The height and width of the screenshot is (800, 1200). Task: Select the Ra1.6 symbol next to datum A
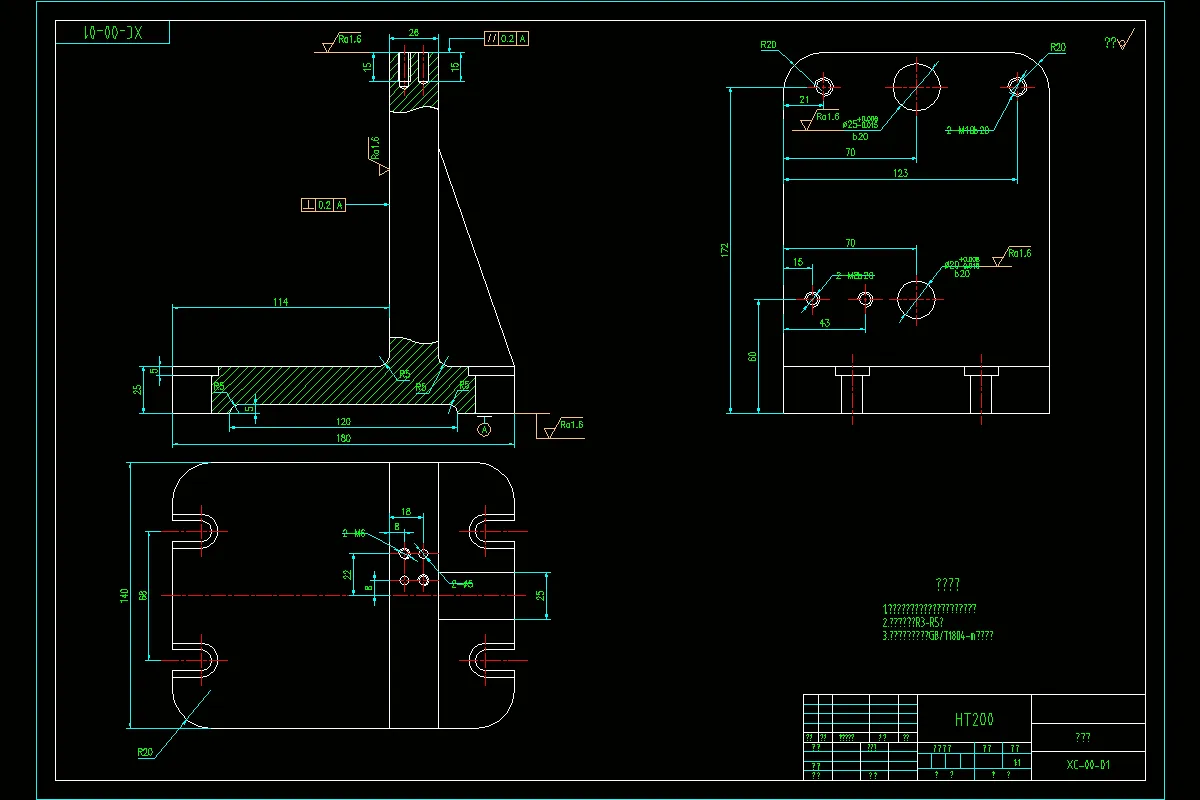[562, 427]
